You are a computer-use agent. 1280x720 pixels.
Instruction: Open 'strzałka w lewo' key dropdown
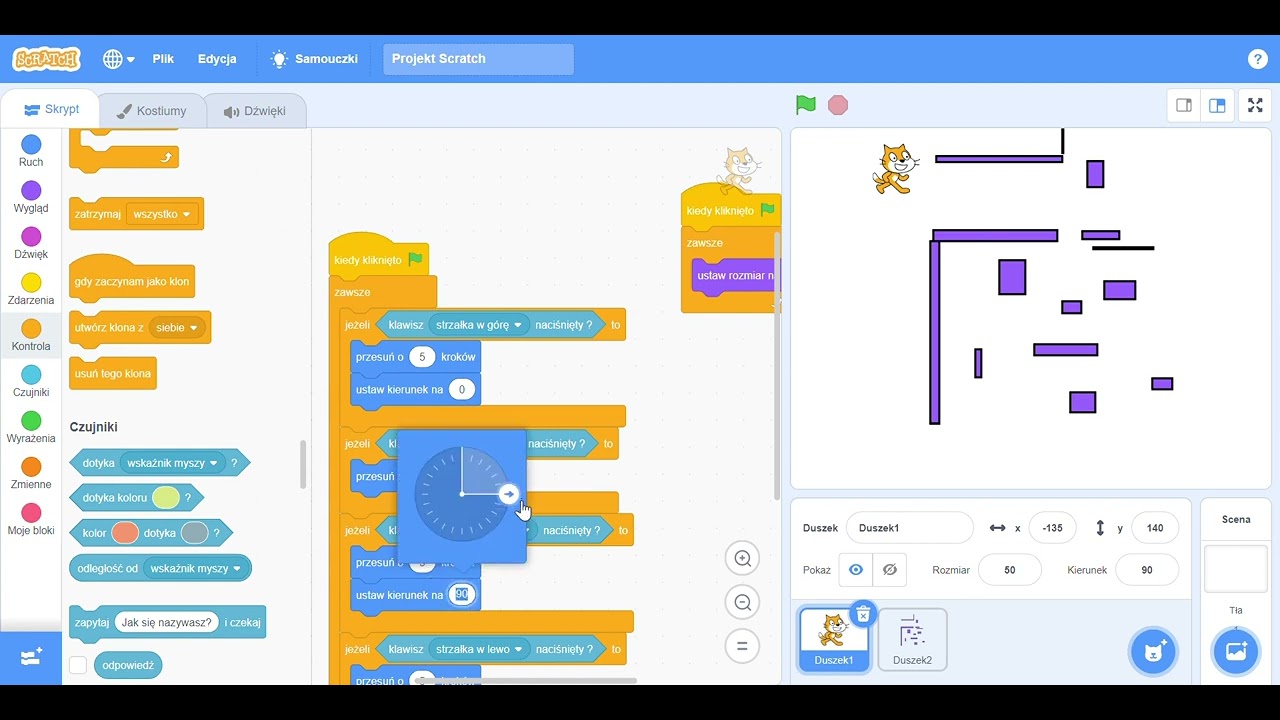(480, 649)
